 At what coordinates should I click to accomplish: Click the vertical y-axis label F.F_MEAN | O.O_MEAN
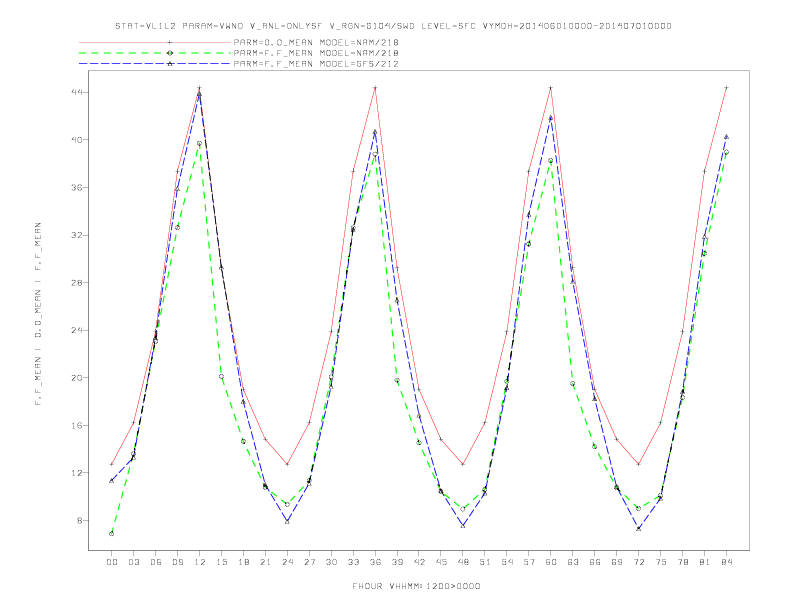(38, 314)
